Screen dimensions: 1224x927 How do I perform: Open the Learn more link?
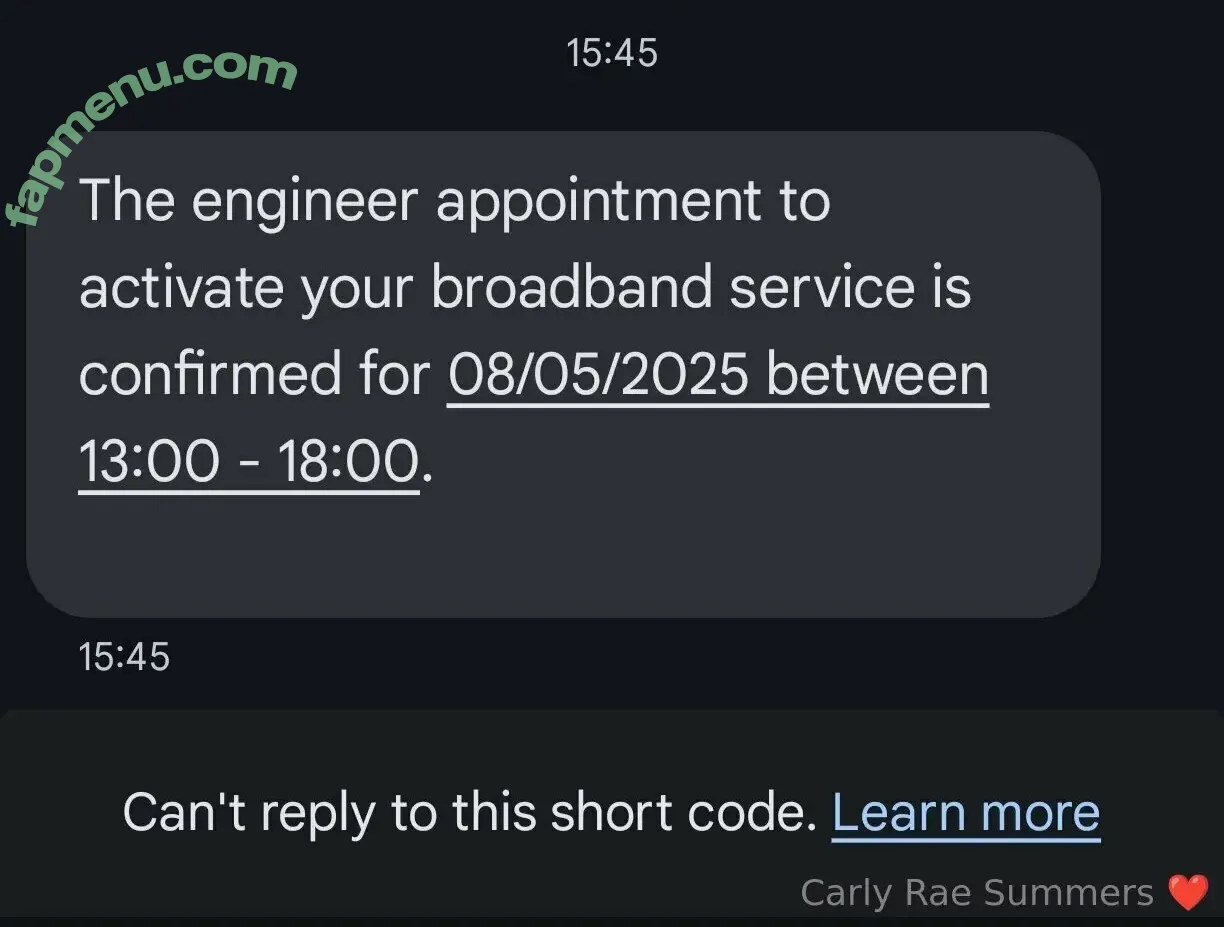tap(966, 813)
